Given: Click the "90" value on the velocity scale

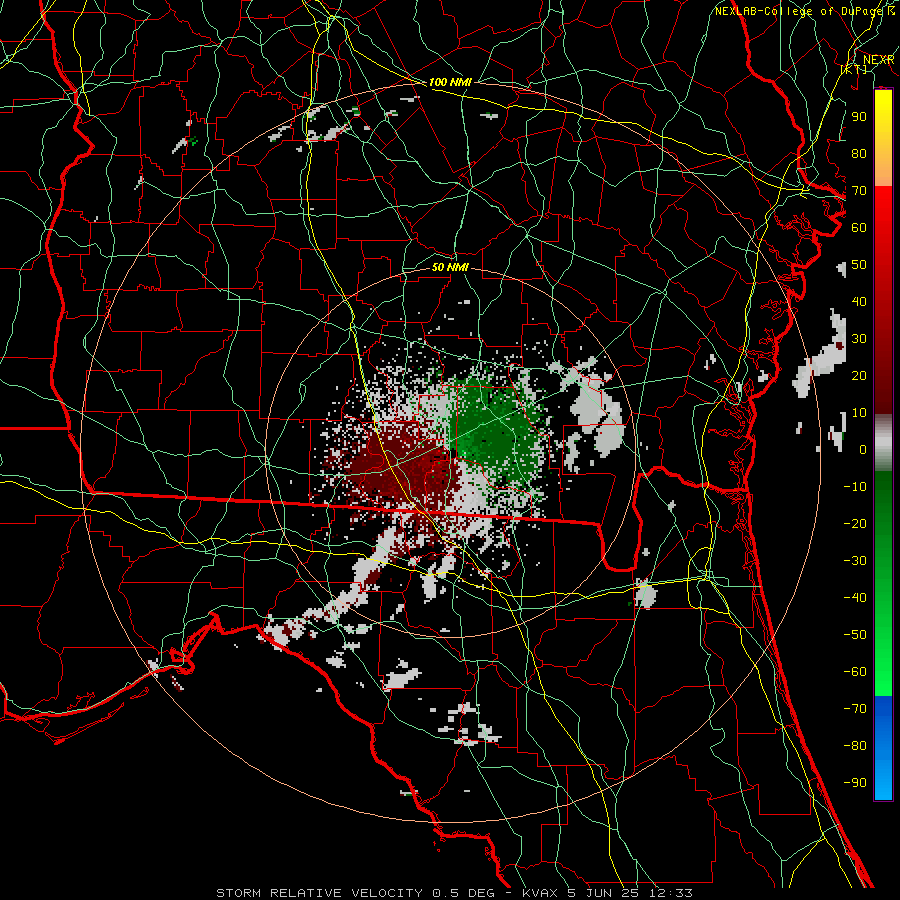Looking at the screenshot, I should click(x=859, y=117).
